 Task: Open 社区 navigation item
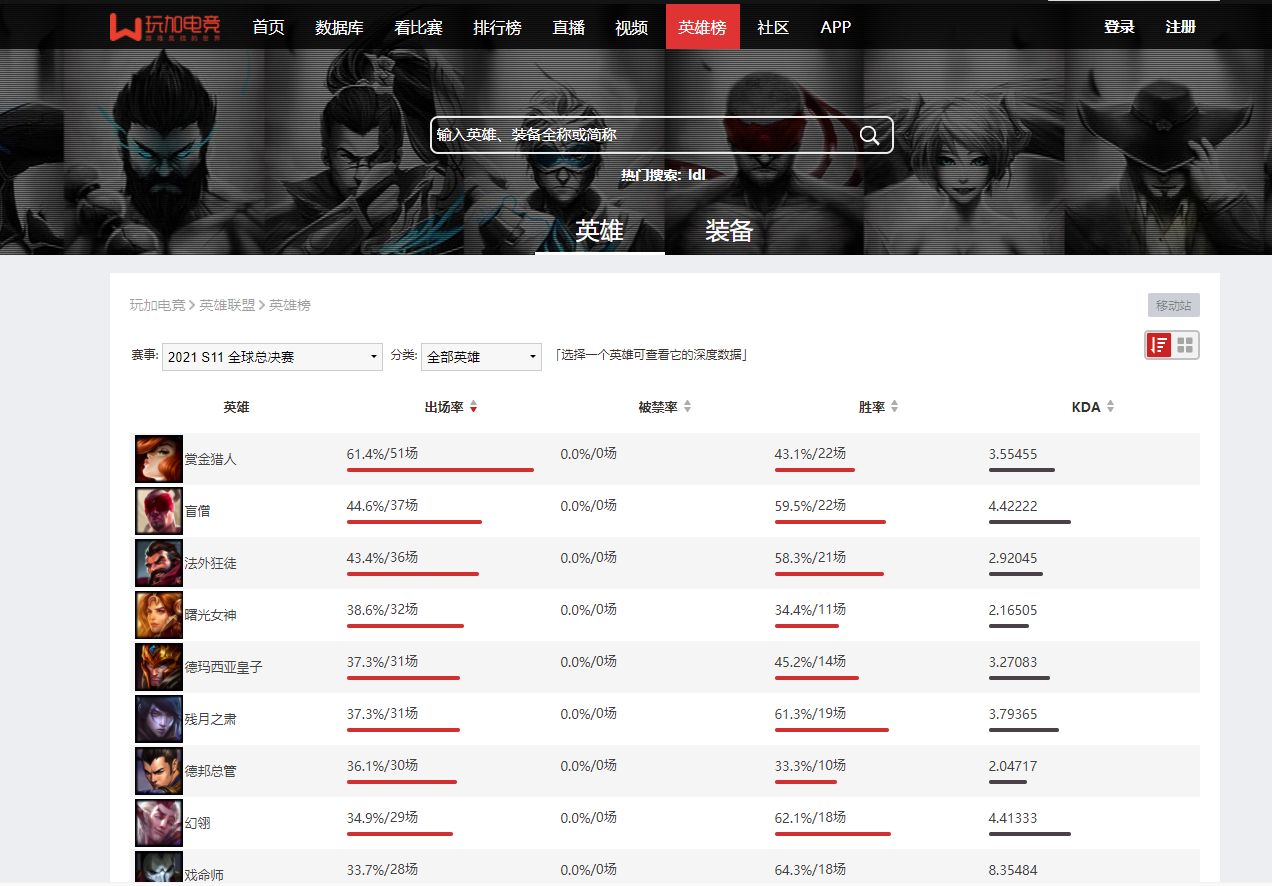pyautogui.click(x=773, y=27)
